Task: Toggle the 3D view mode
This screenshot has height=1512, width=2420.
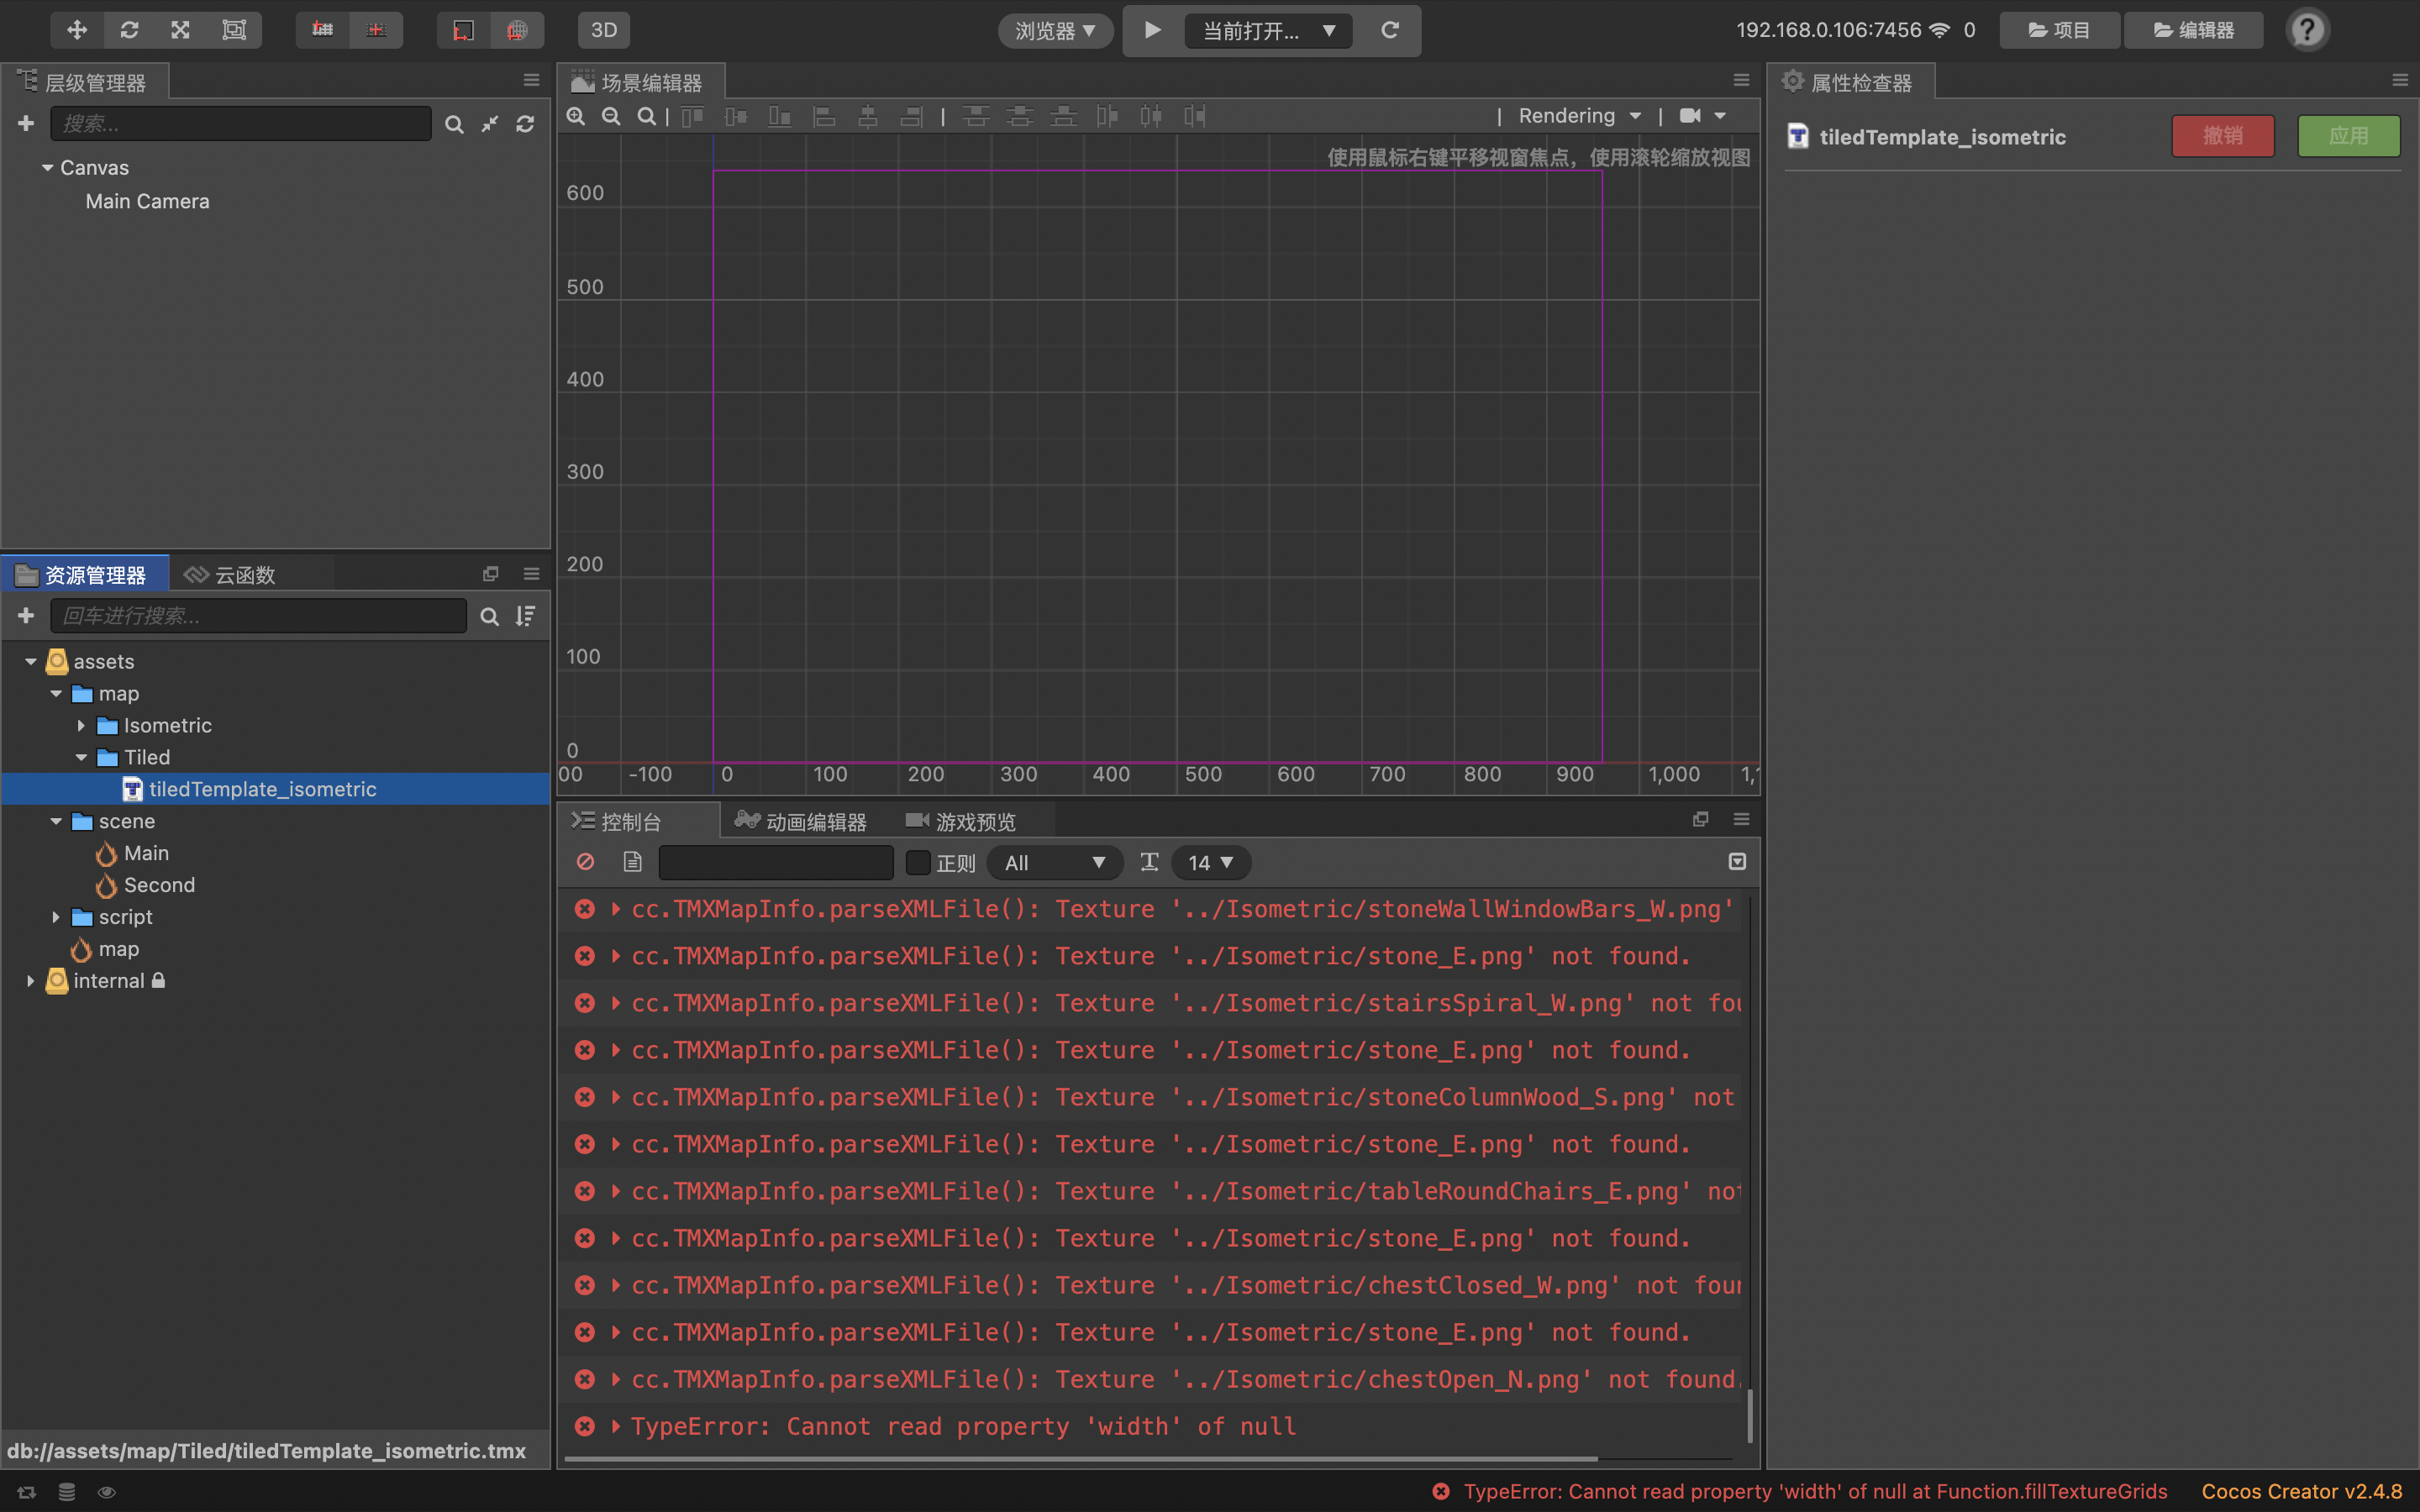Action: pyautogui.click(x=604, y=30)
